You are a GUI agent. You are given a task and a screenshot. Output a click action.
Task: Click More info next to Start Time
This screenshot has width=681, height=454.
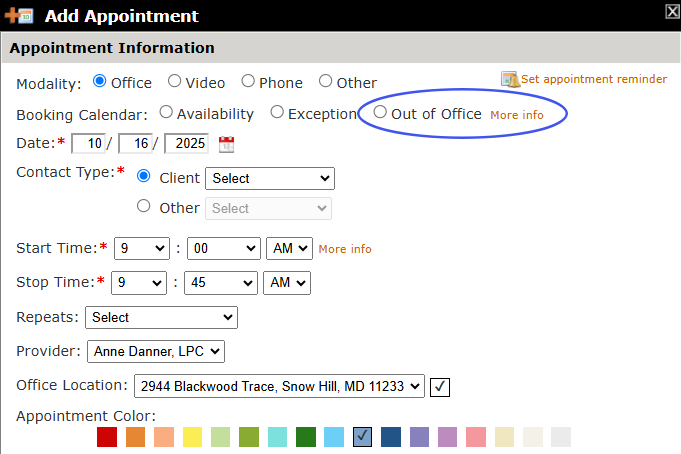click(345, 249)
